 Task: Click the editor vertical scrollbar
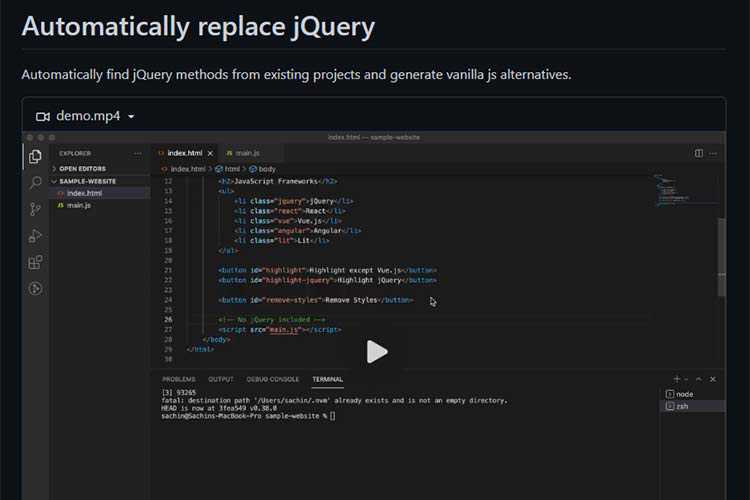pyautogui.click(x=721, y=255)
